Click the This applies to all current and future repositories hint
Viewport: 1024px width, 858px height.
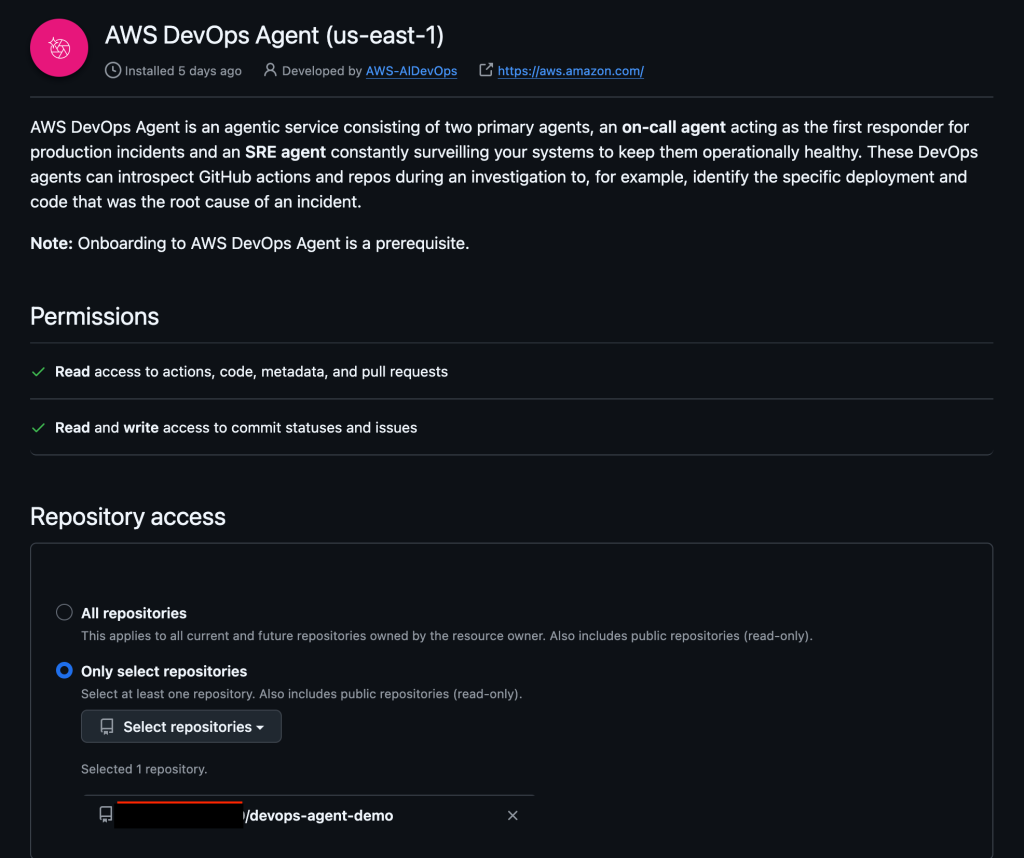click(447, 636)
